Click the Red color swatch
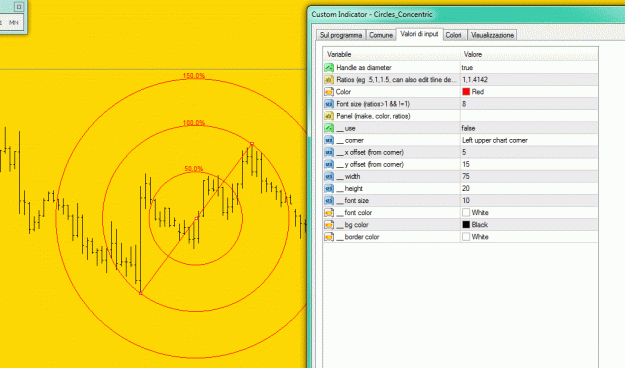This screenshot has height=368, width=625. click(x=466, y=92)
